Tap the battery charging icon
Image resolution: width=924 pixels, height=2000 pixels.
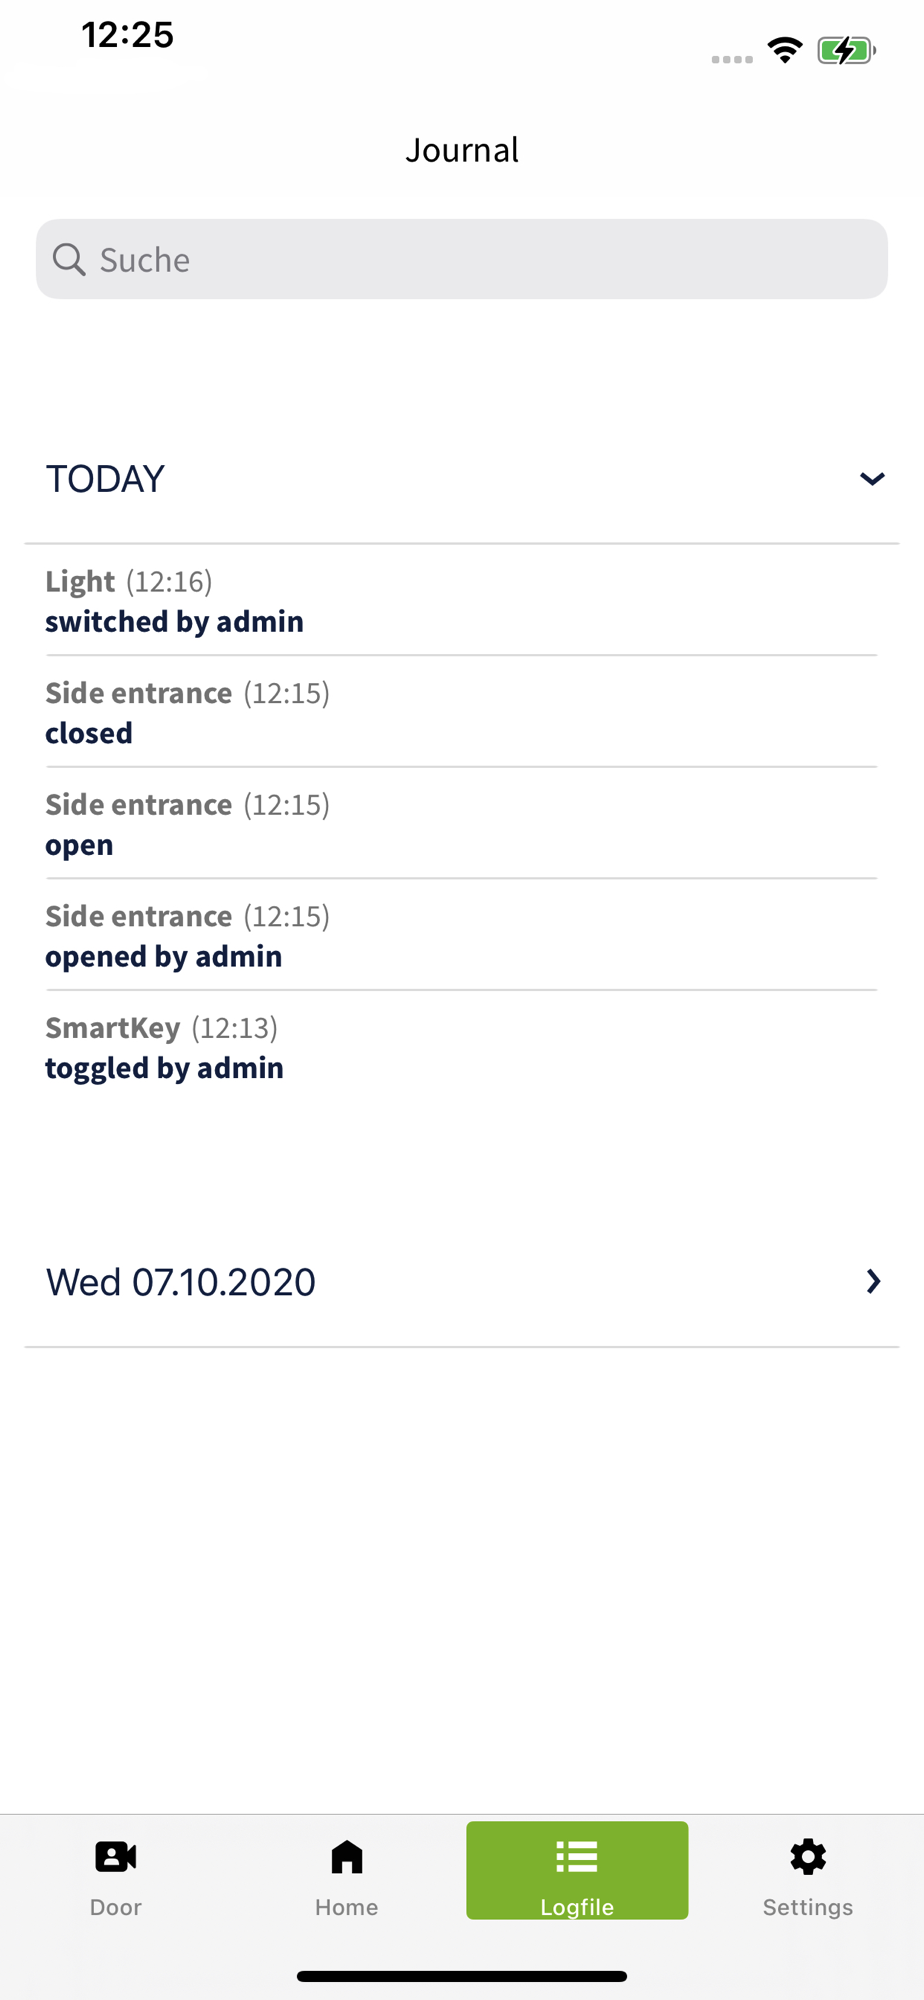(x=846, y=50)
